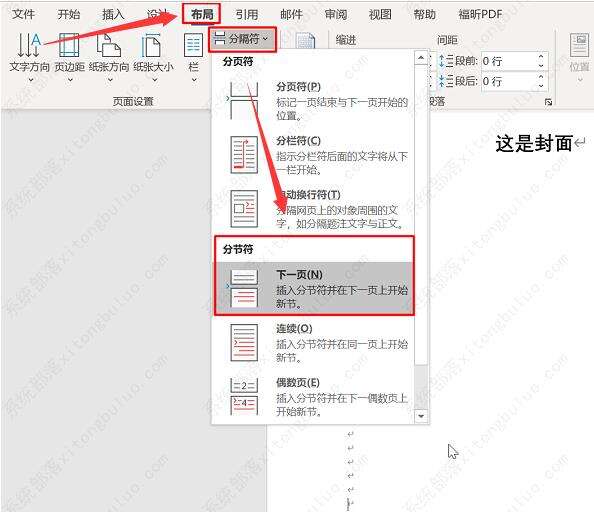Select 下一页(N) section break option
Viewport: 594px width, 512px height.
point(313,289)
